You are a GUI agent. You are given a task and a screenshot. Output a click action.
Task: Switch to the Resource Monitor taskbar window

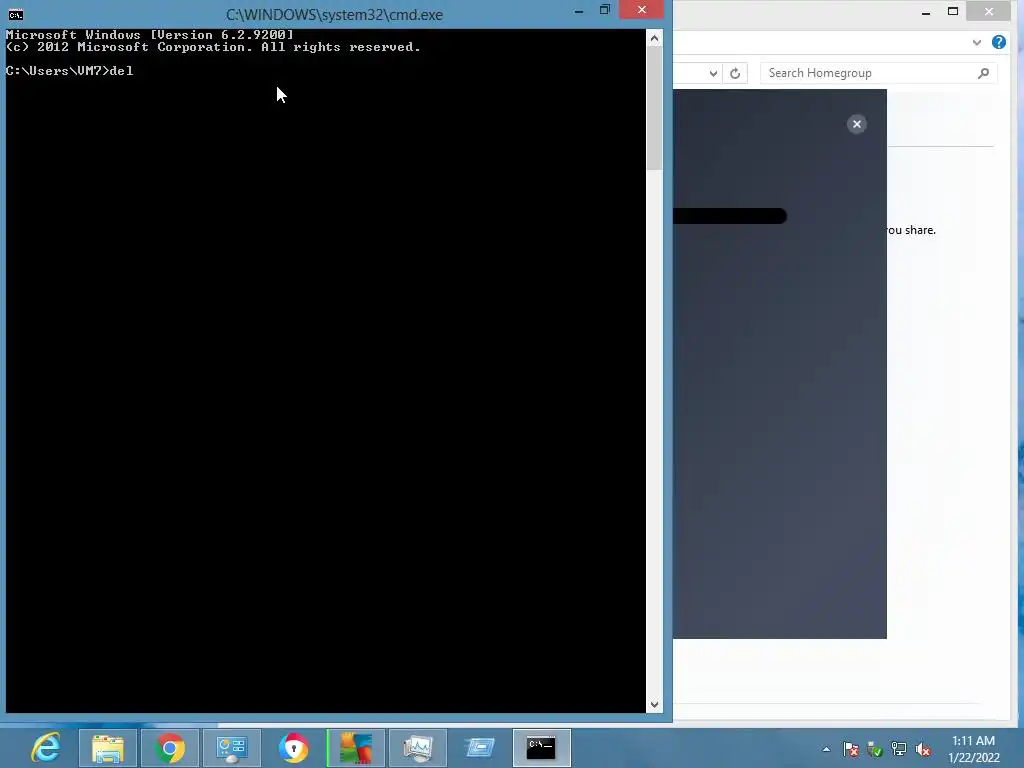[x=418, y=748]
